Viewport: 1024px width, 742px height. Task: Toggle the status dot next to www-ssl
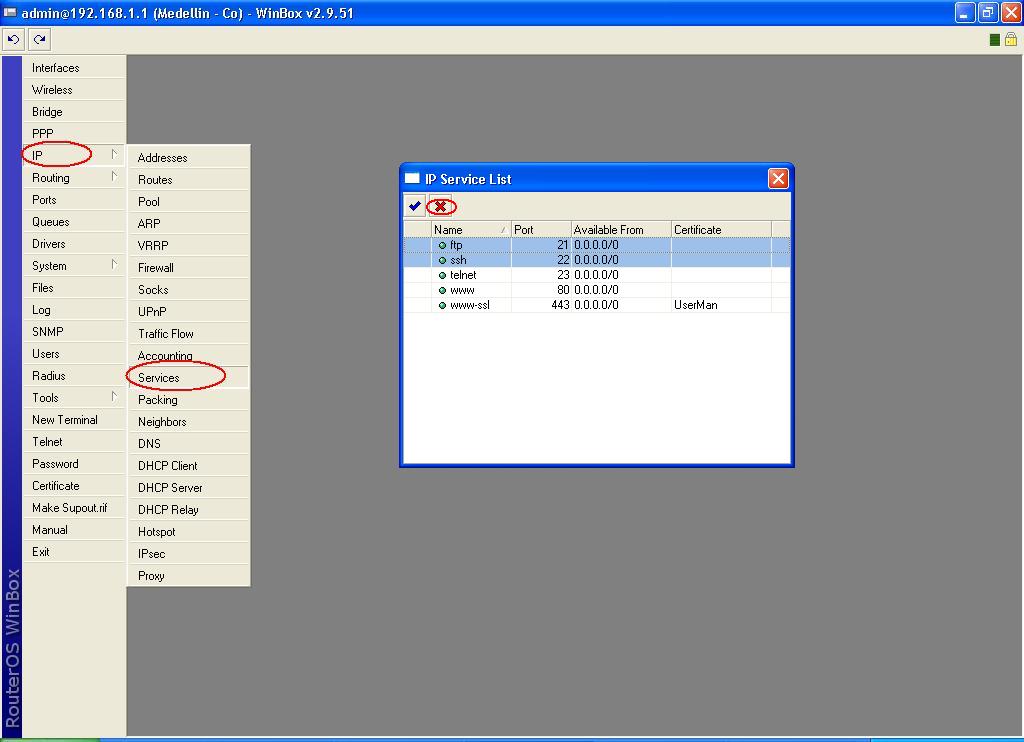point(442,305)
